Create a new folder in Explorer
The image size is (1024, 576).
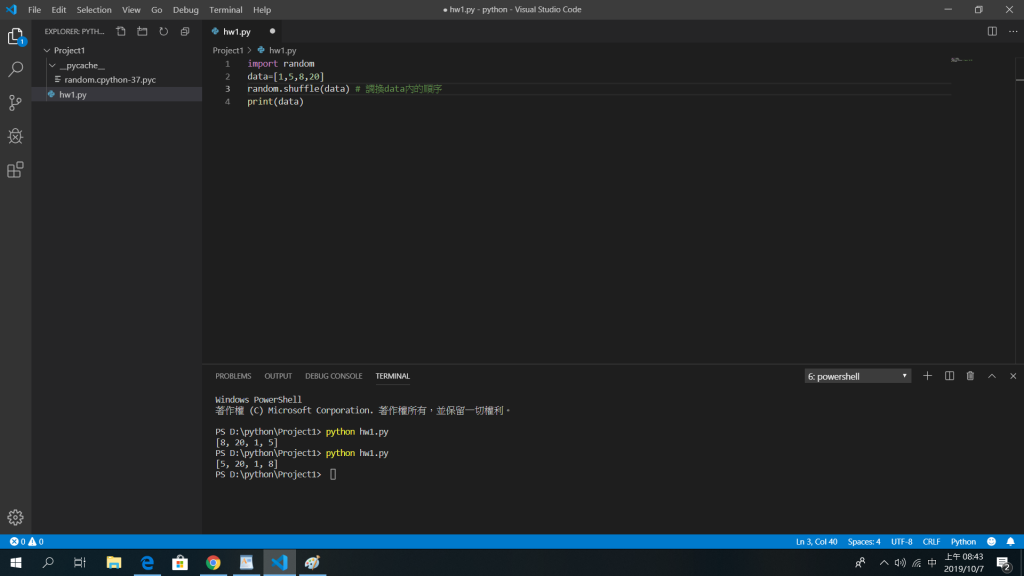(x=142, y=31)
